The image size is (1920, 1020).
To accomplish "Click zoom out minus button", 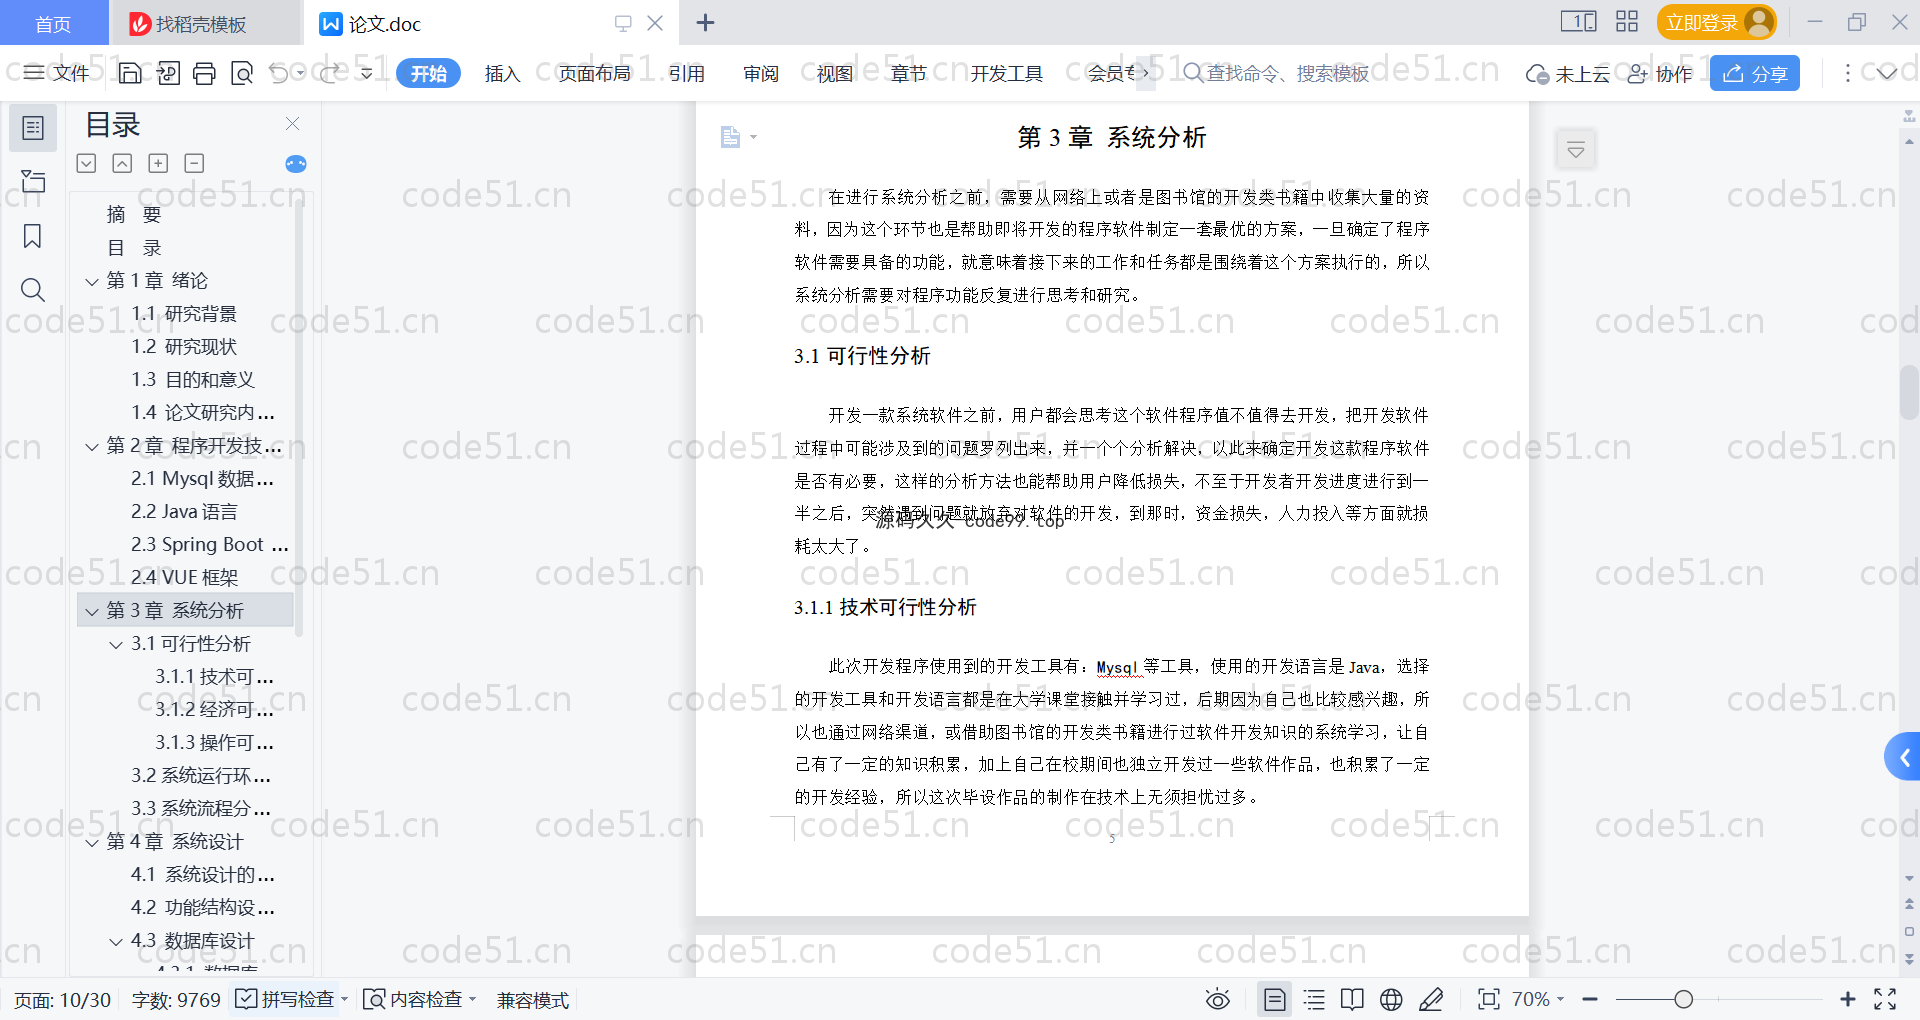I will [x=1590, y=999].
